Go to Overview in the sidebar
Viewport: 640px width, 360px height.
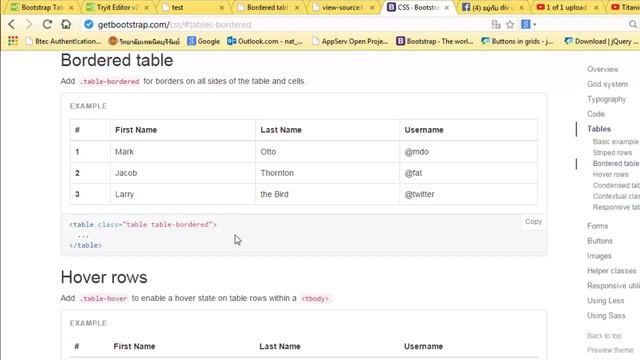coord(602,69)
